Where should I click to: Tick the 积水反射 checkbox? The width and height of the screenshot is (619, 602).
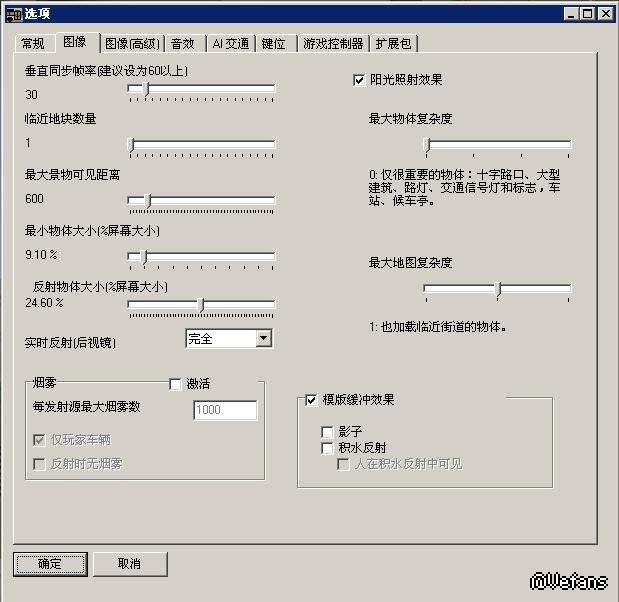(x=327, y=448)
